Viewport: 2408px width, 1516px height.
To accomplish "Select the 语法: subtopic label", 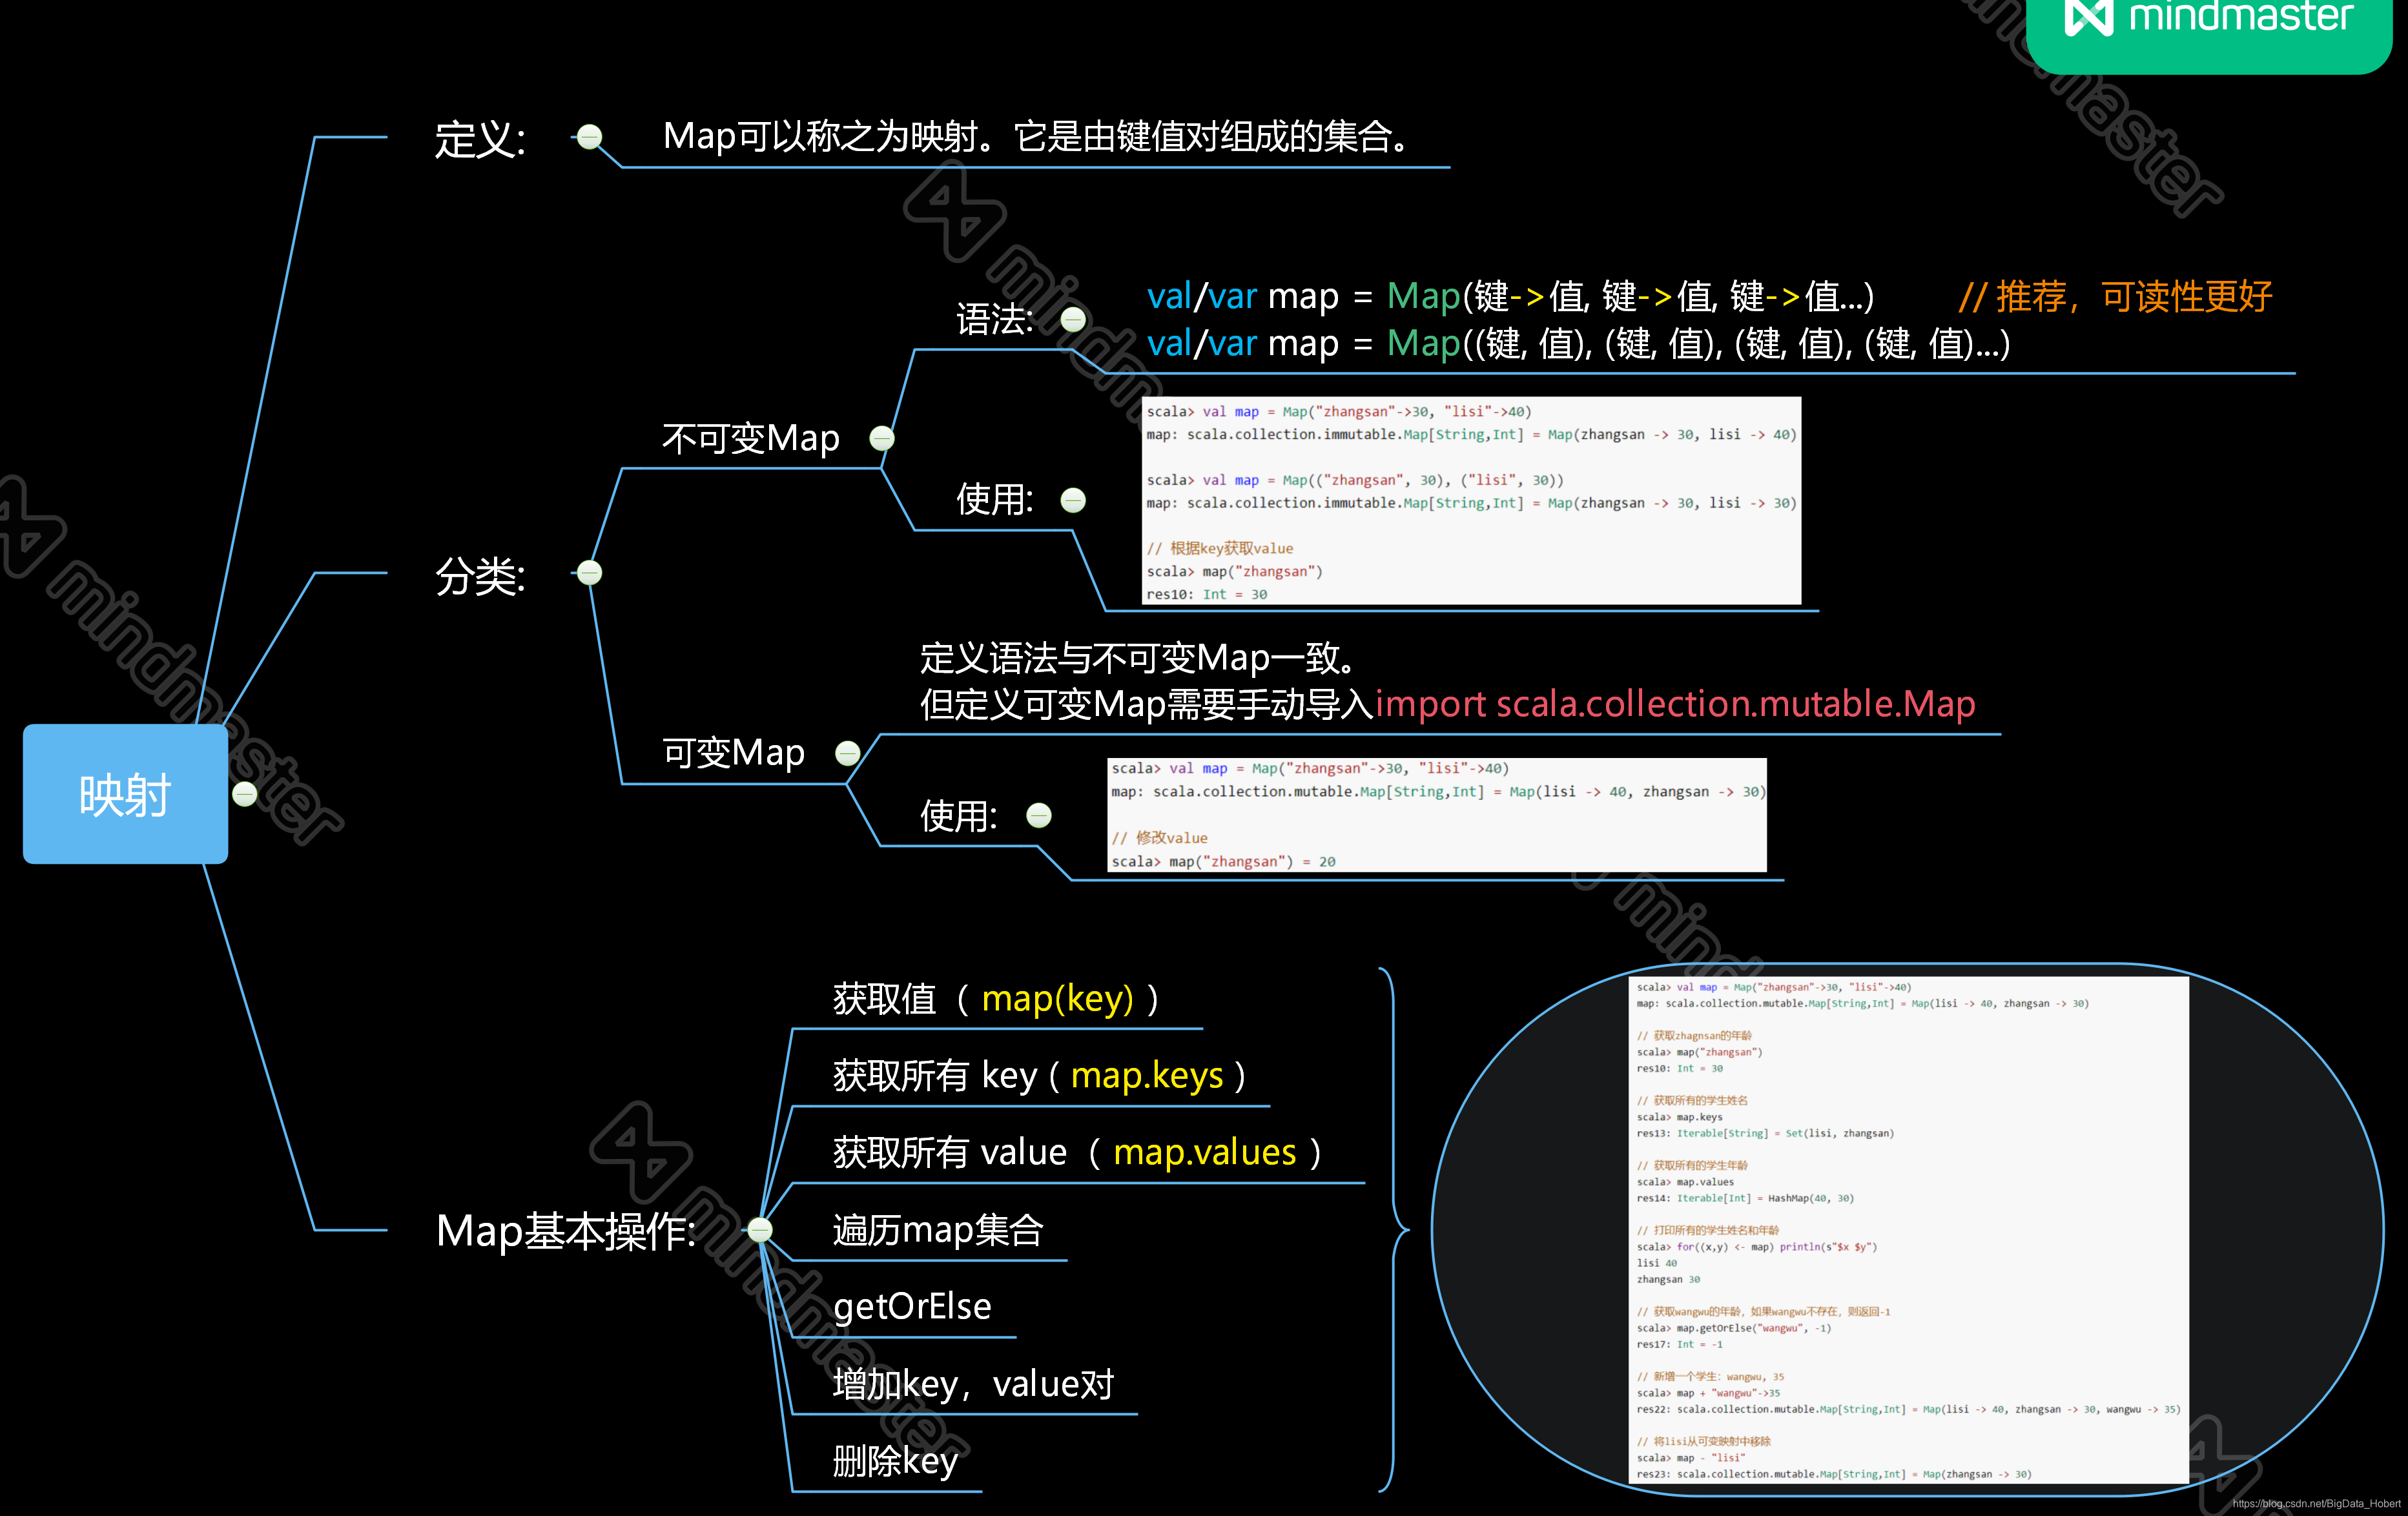I will (x=995, y=320).
